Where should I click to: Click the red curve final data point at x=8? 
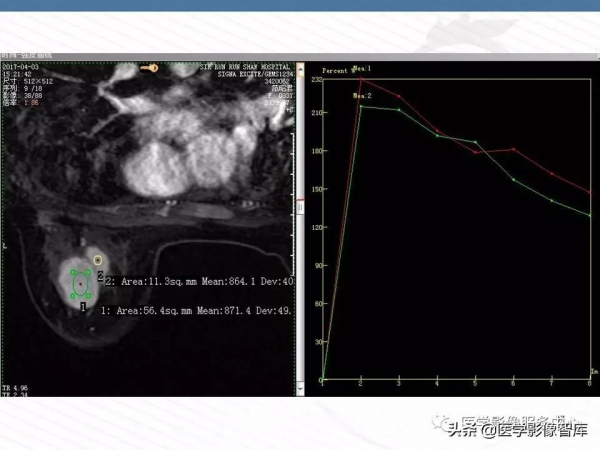[x=590, y=192]
